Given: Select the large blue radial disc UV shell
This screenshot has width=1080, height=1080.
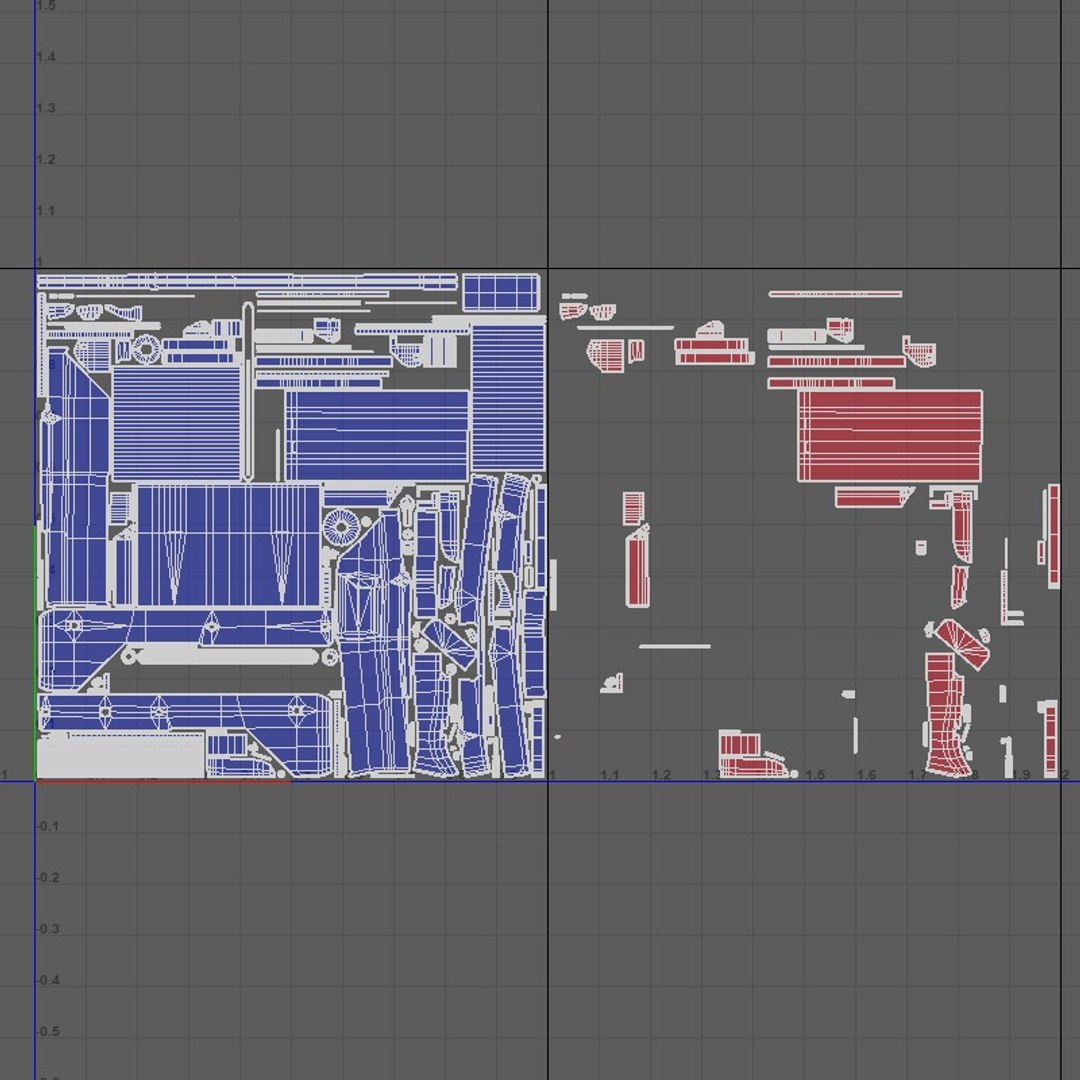Looking at the screenshot, I should 341,527.
